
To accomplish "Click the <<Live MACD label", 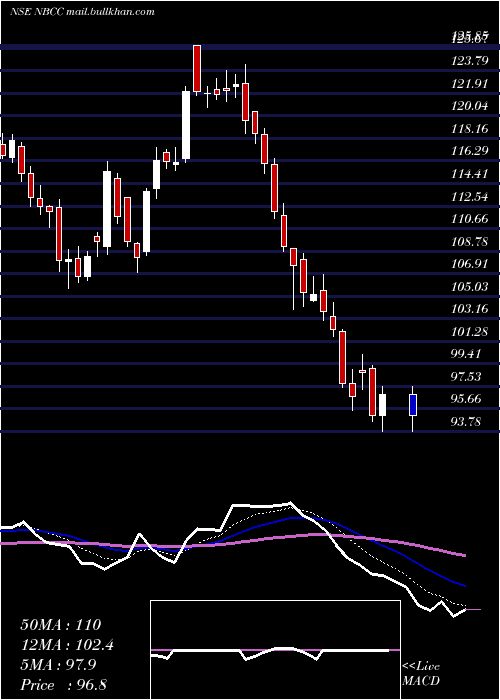I will [x=421, y=673].
